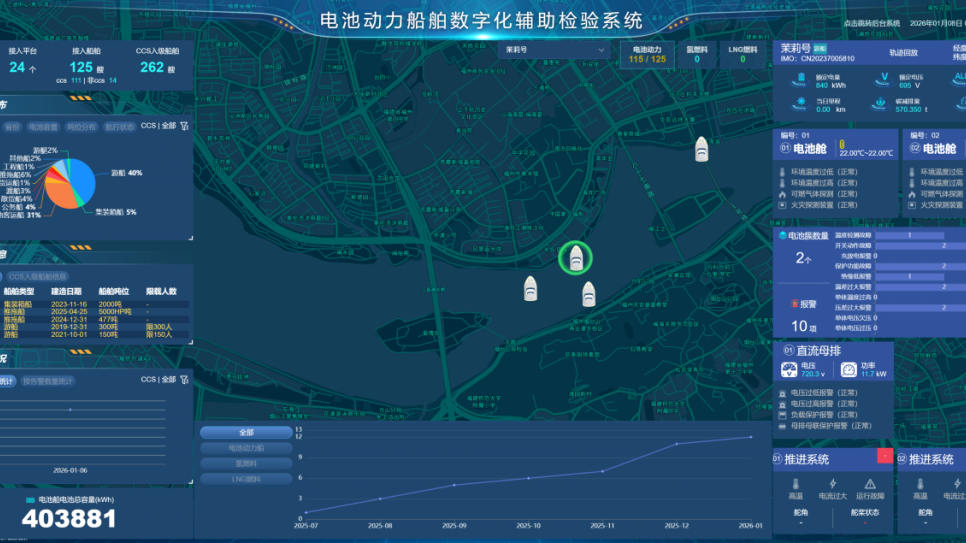Viewport: 966px width, 543px height.
Task: Click the filter funnel icon in the statistics panel
Action: (x=184, y=380)
